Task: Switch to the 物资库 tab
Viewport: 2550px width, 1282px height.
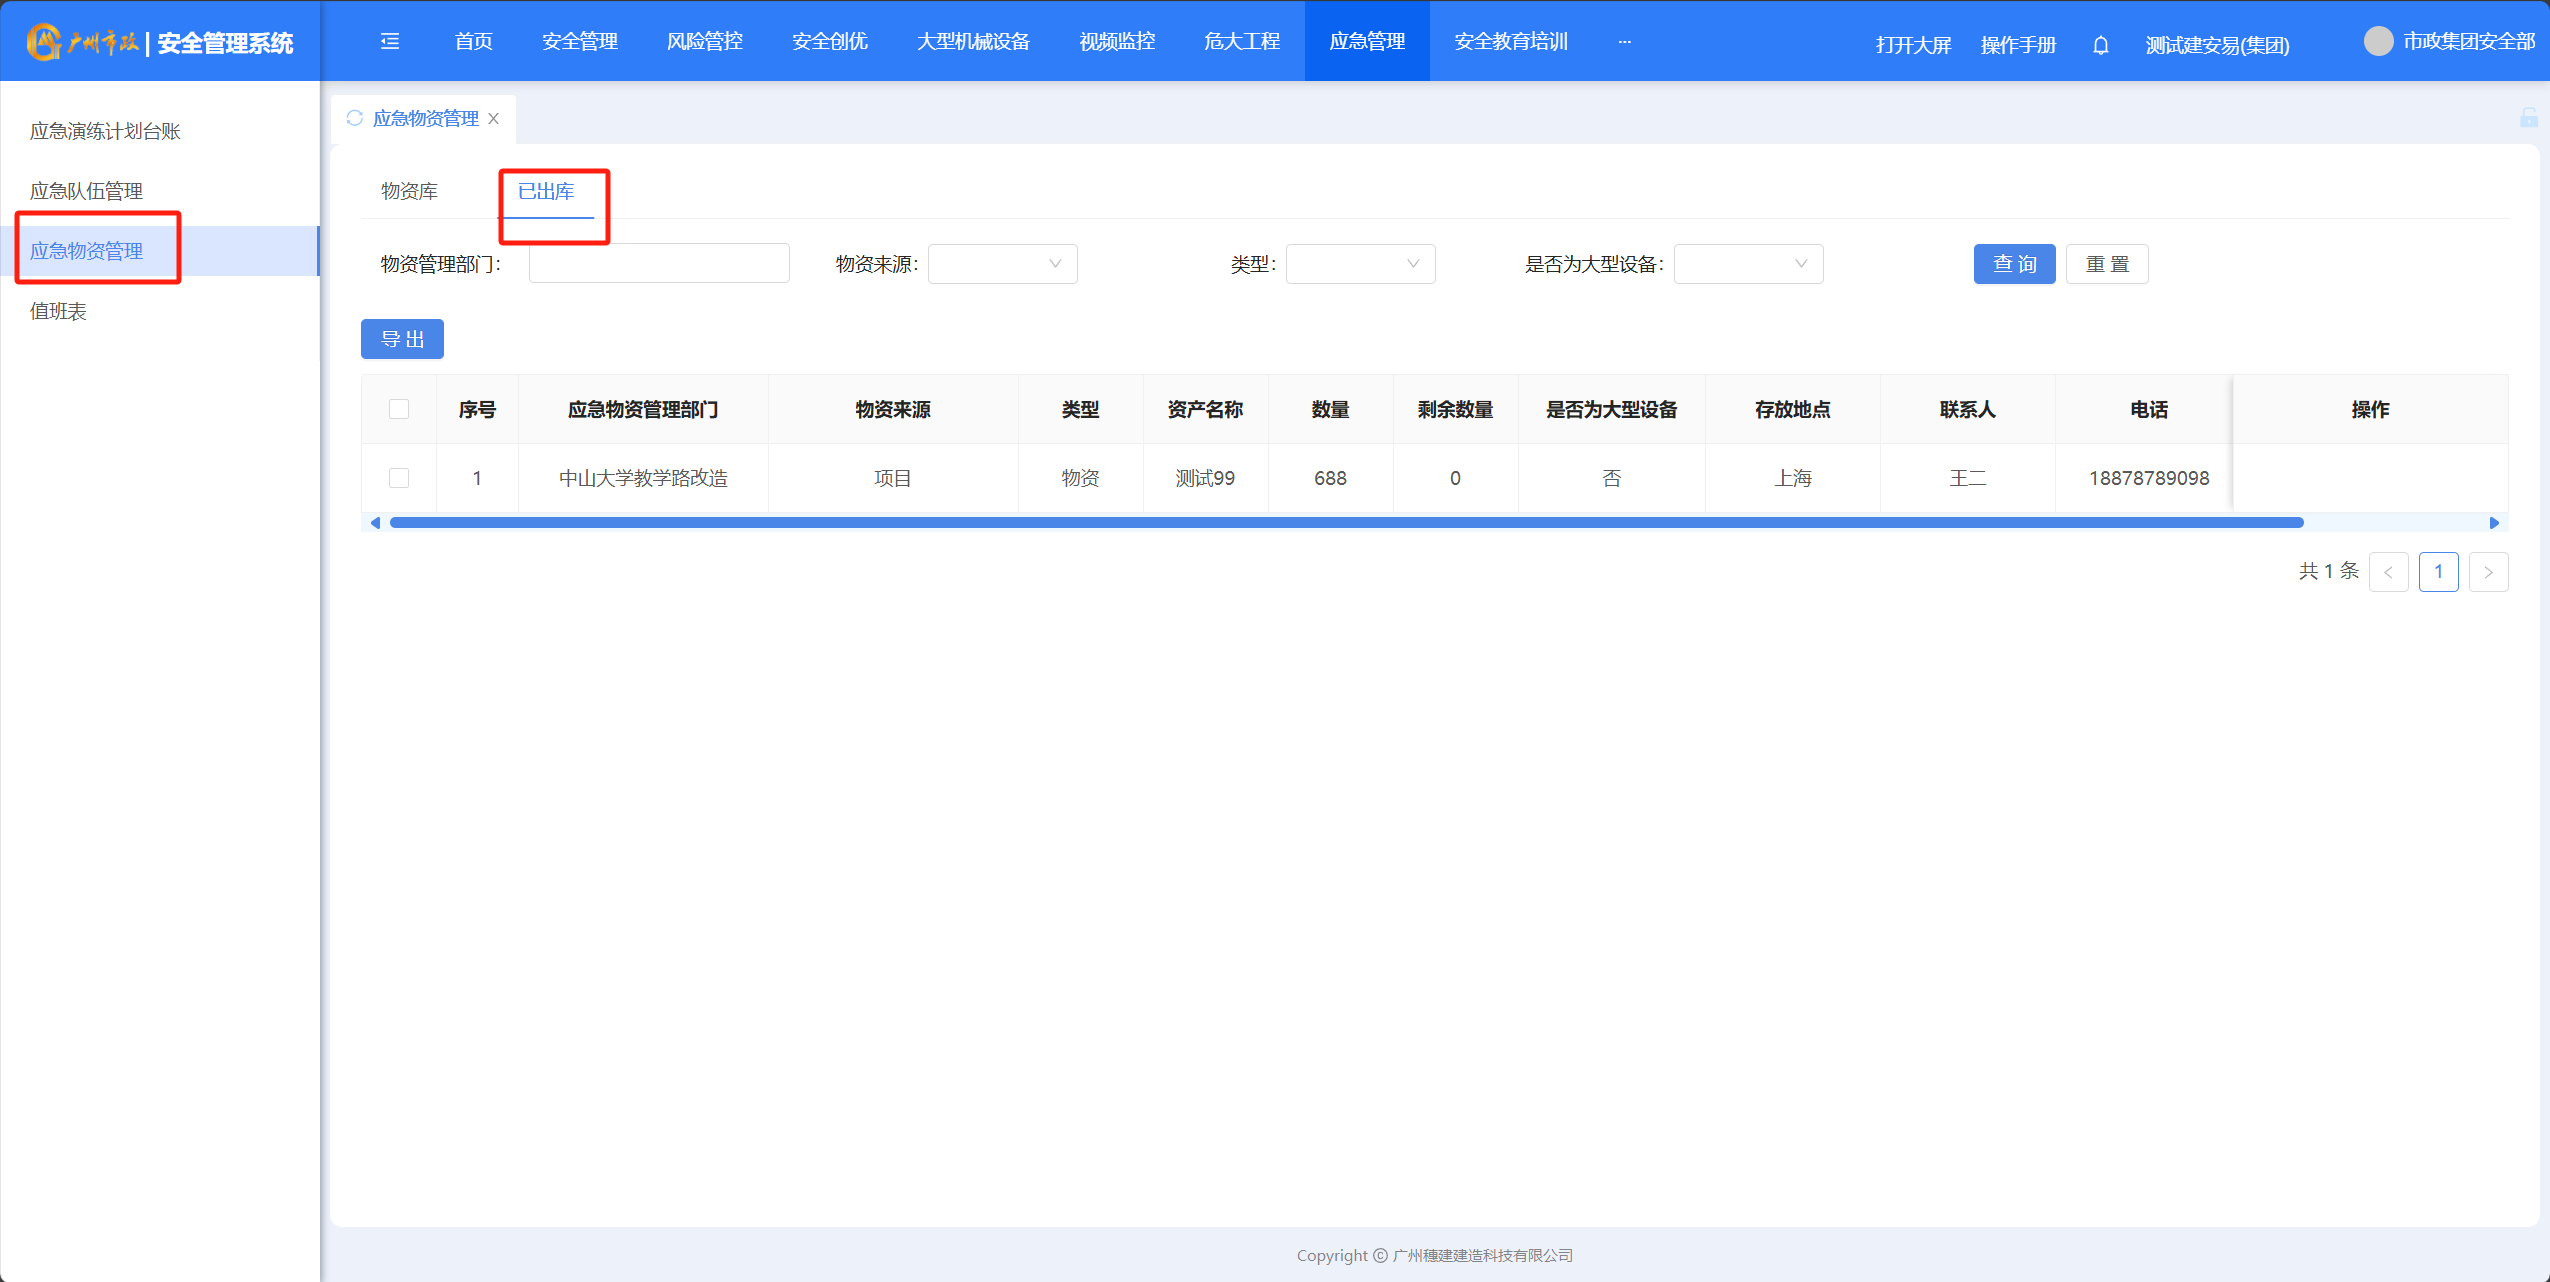Action: coord(409,191)
